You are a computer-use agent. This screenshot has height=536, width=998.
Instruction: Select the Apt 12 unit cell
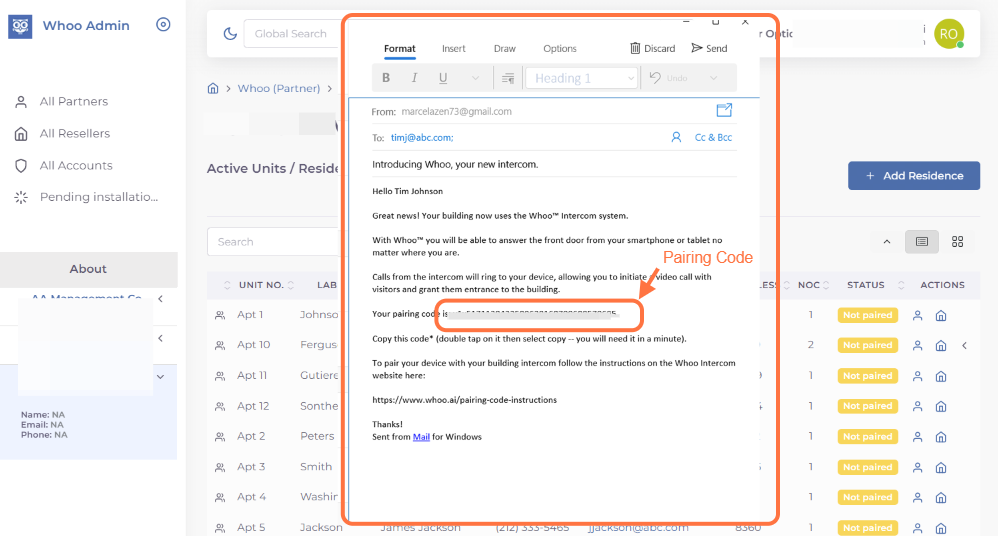pos(253,406)
